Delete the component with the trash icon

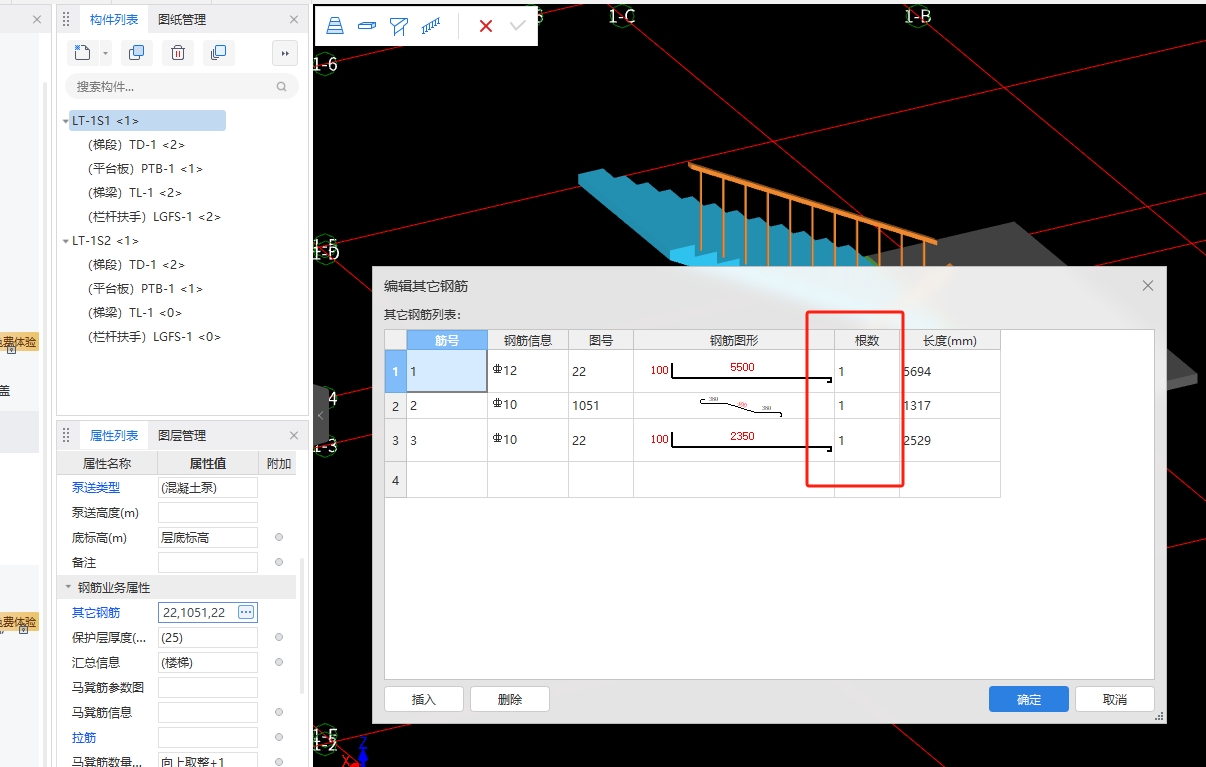(178, 53)
